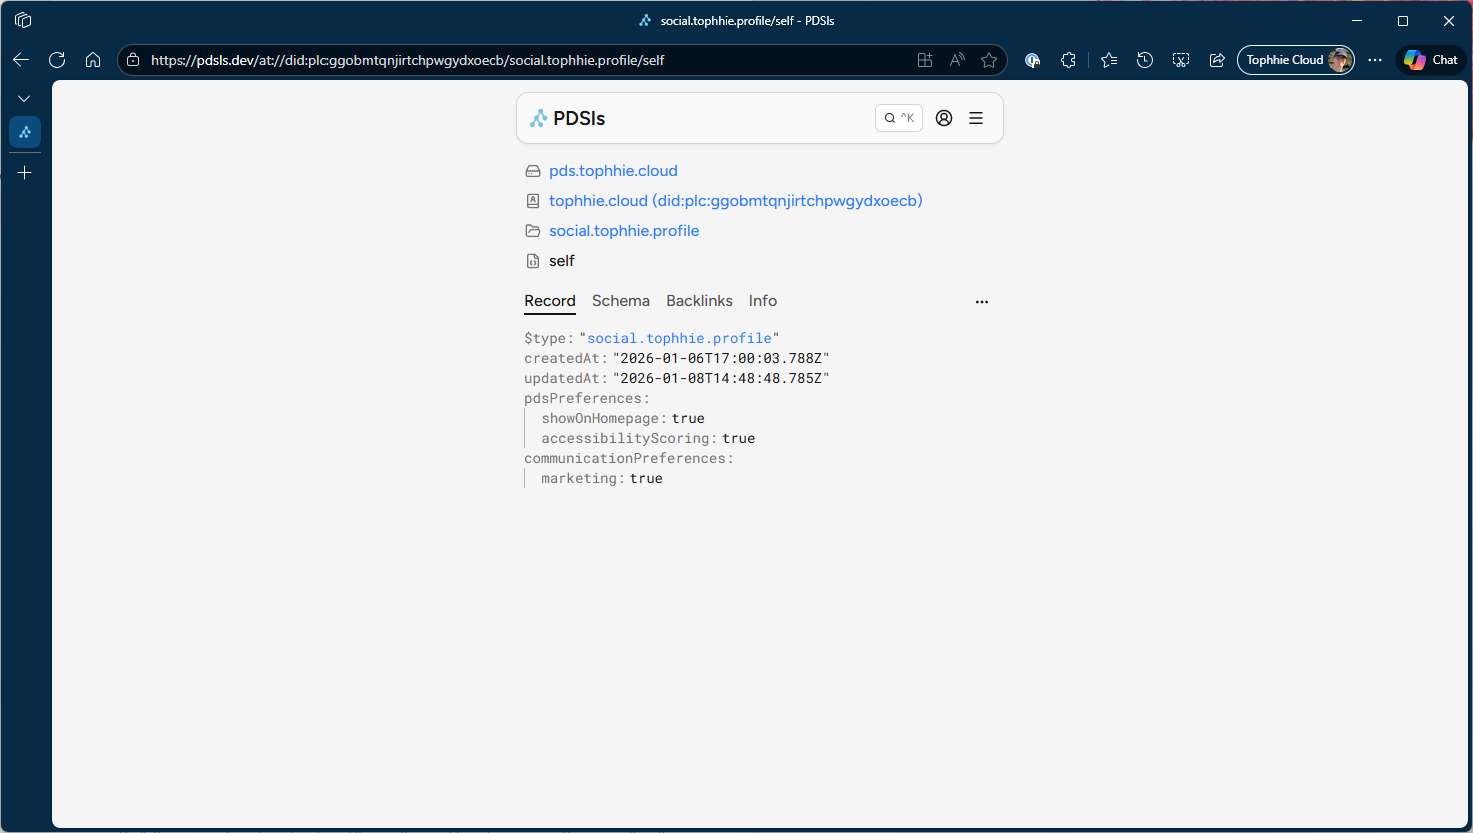Open the browser History icon

(1145, 60)
